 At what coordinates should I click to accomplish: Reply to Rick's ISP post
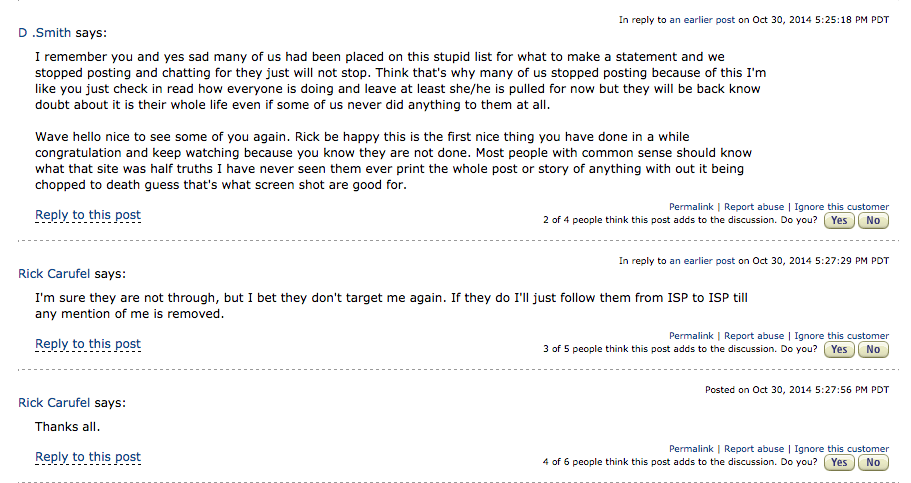pos(88,344)
